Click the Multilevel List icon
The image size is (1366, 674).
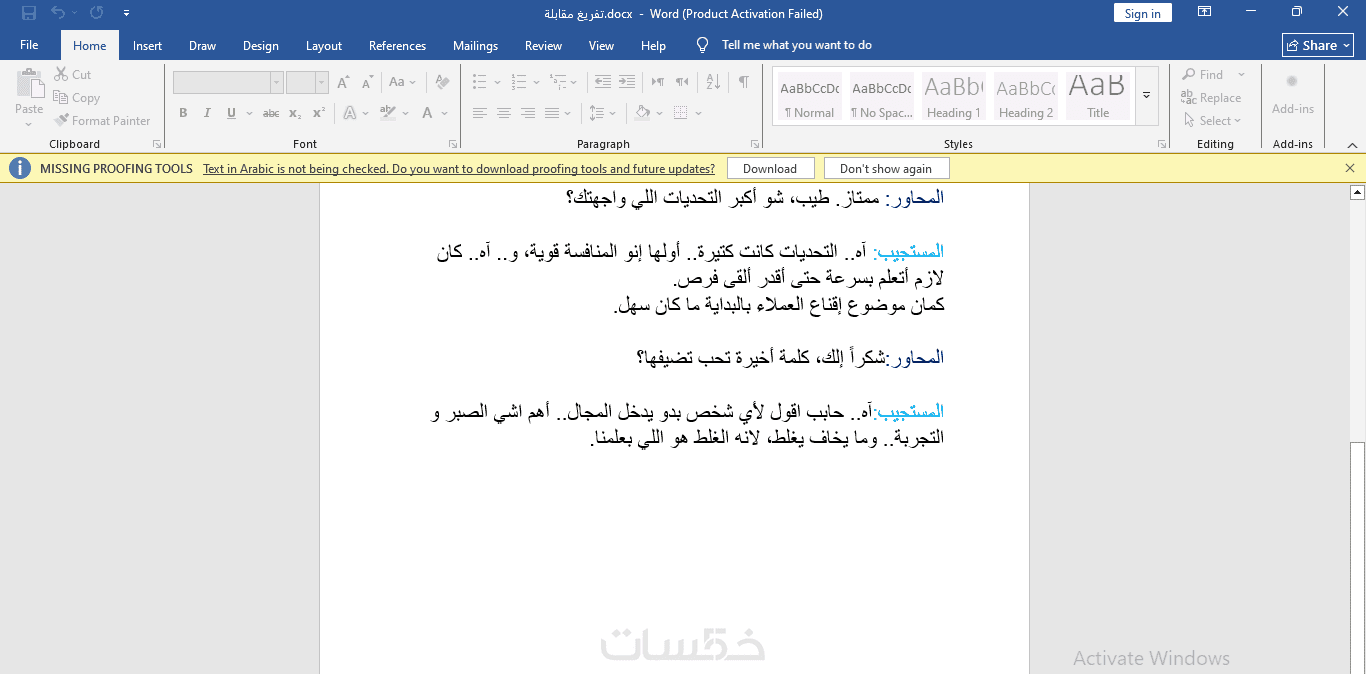556,82
